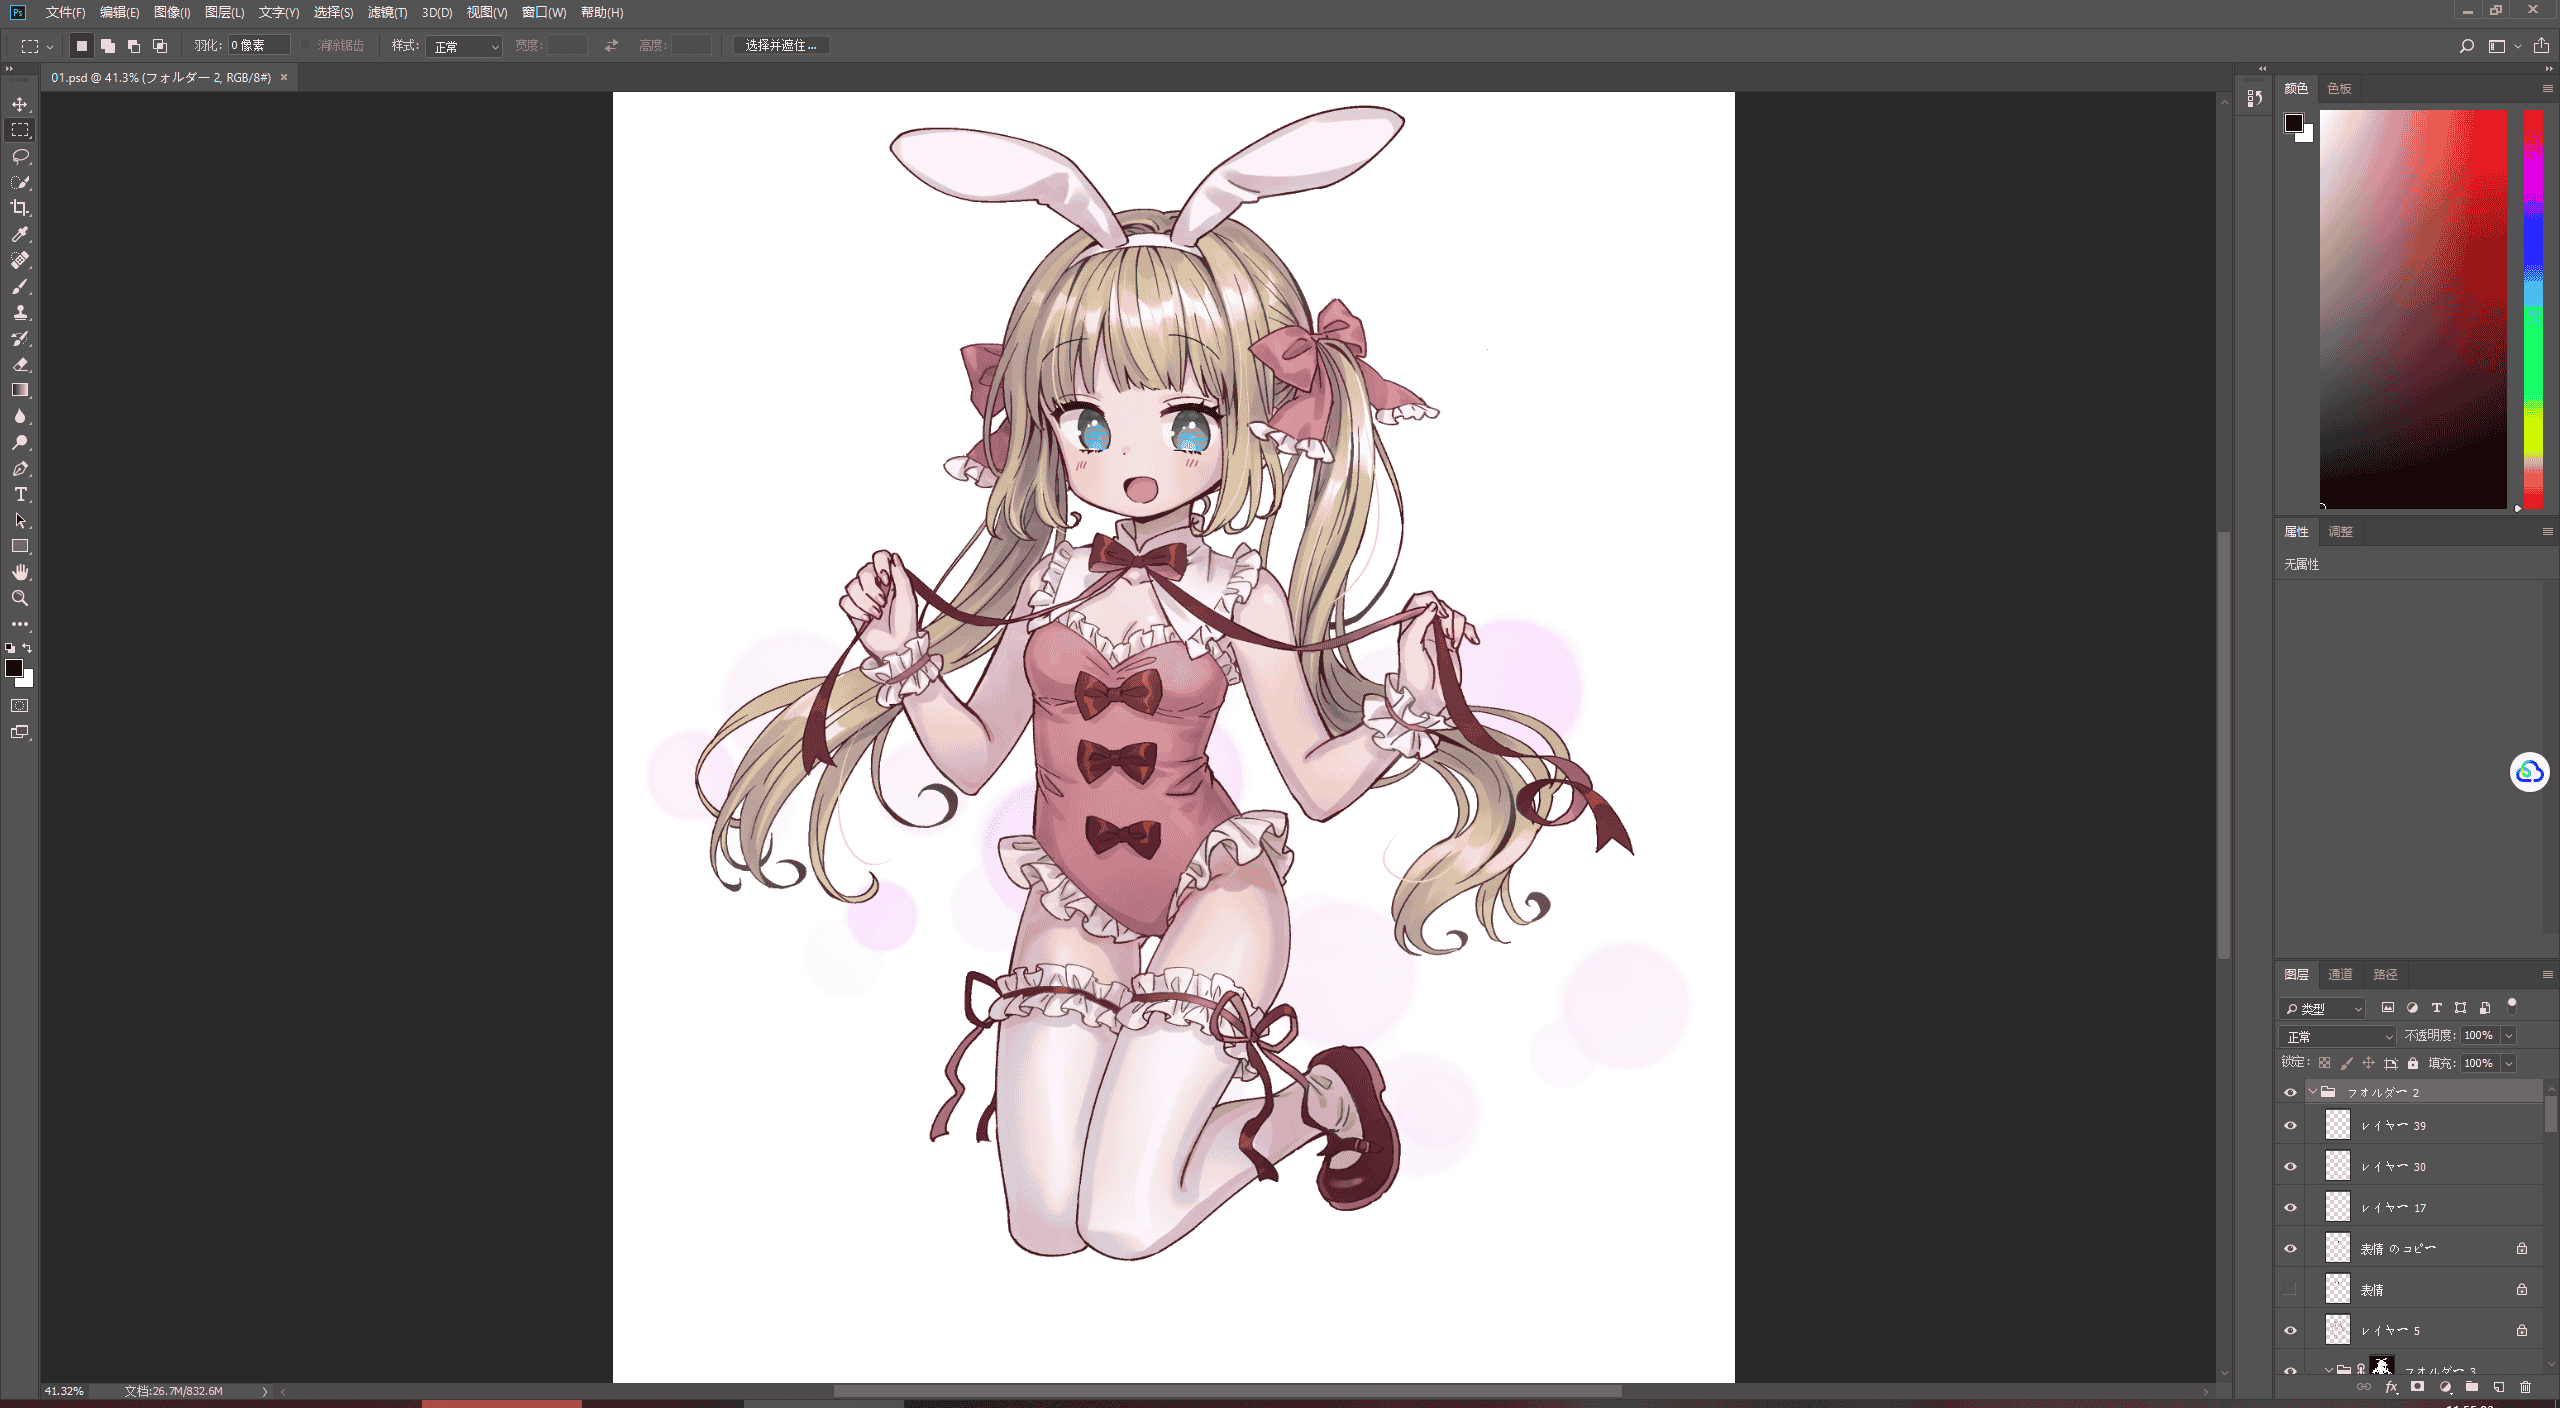
Task: Select the Pen tool
Action: pos(20,468)
